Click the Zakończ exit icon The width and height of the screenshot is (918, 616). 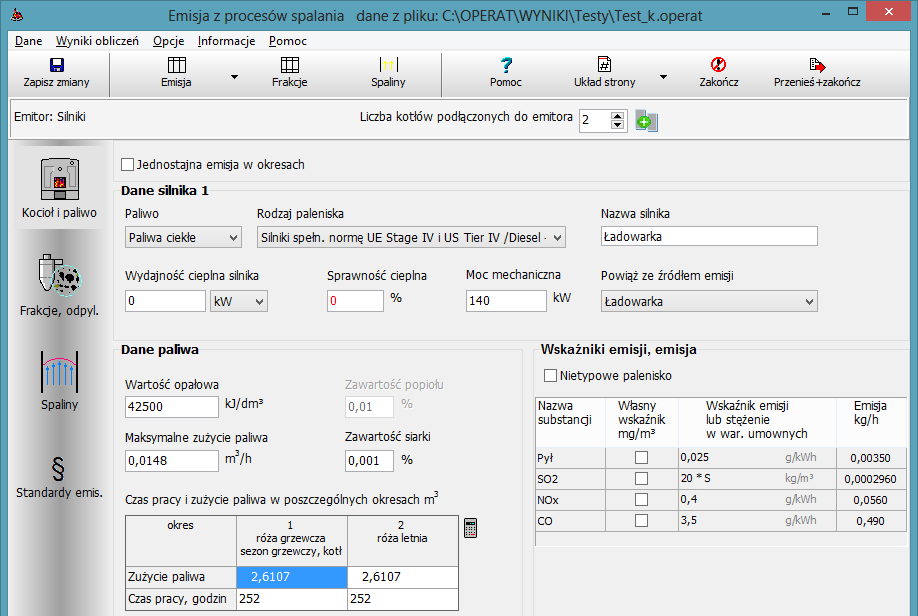tap(718, 64)
